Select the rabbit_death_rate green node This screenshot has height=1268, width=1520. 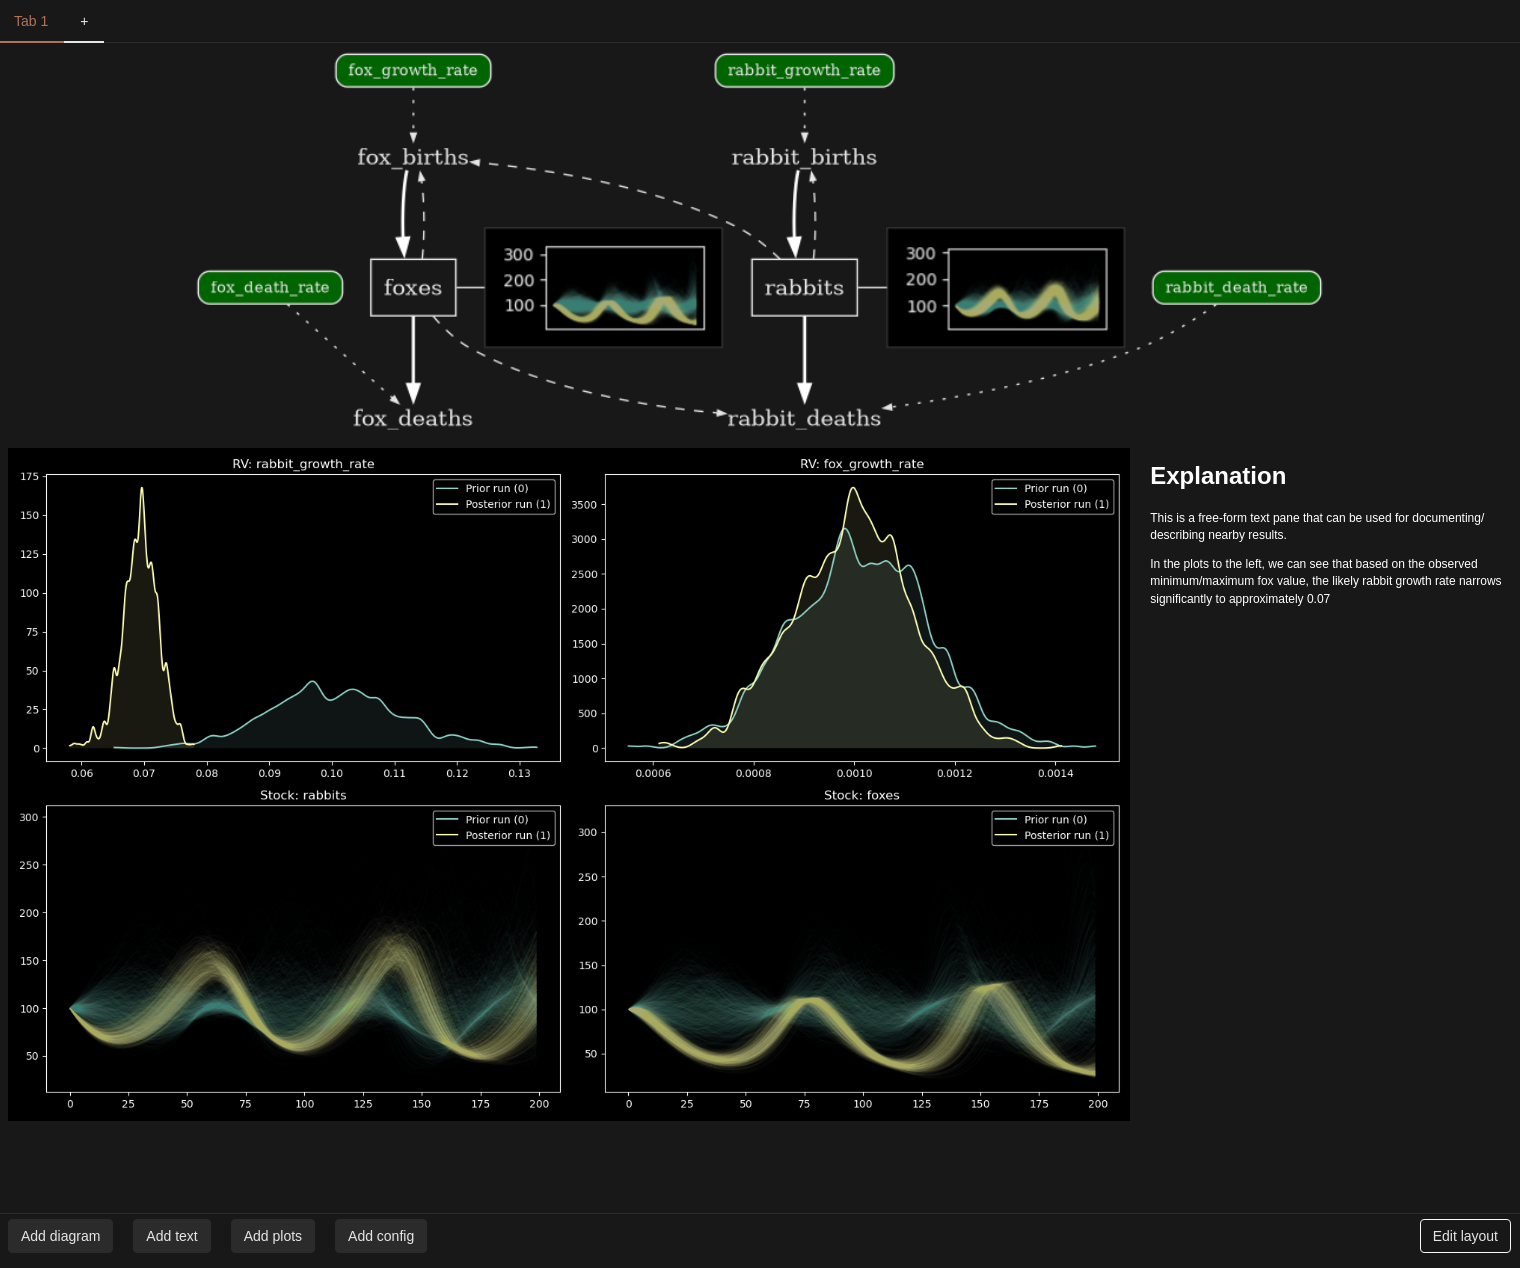pyautogui.click(x=1236, y=288)
